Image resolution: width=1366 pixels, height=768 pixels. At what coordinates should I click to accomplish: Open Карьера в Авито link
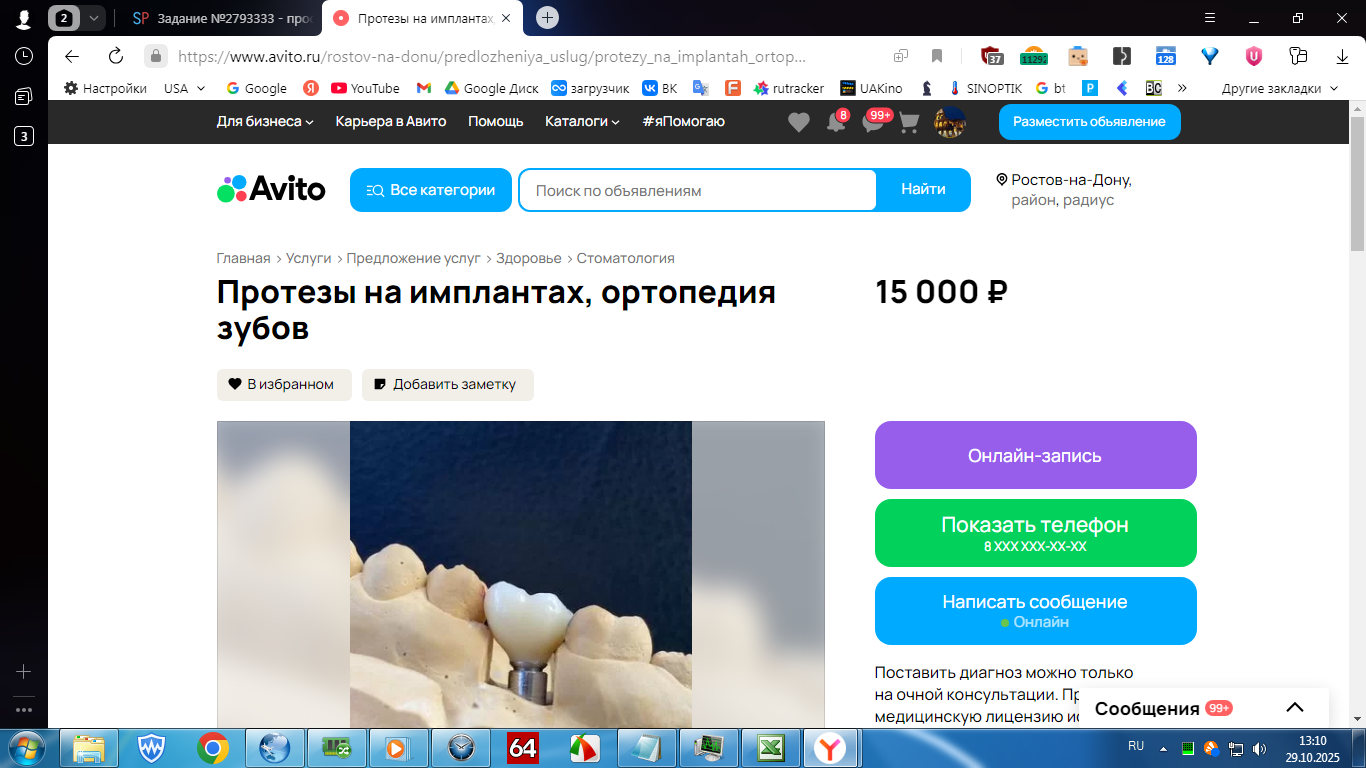pyautogui.click(x=391, y=122)
